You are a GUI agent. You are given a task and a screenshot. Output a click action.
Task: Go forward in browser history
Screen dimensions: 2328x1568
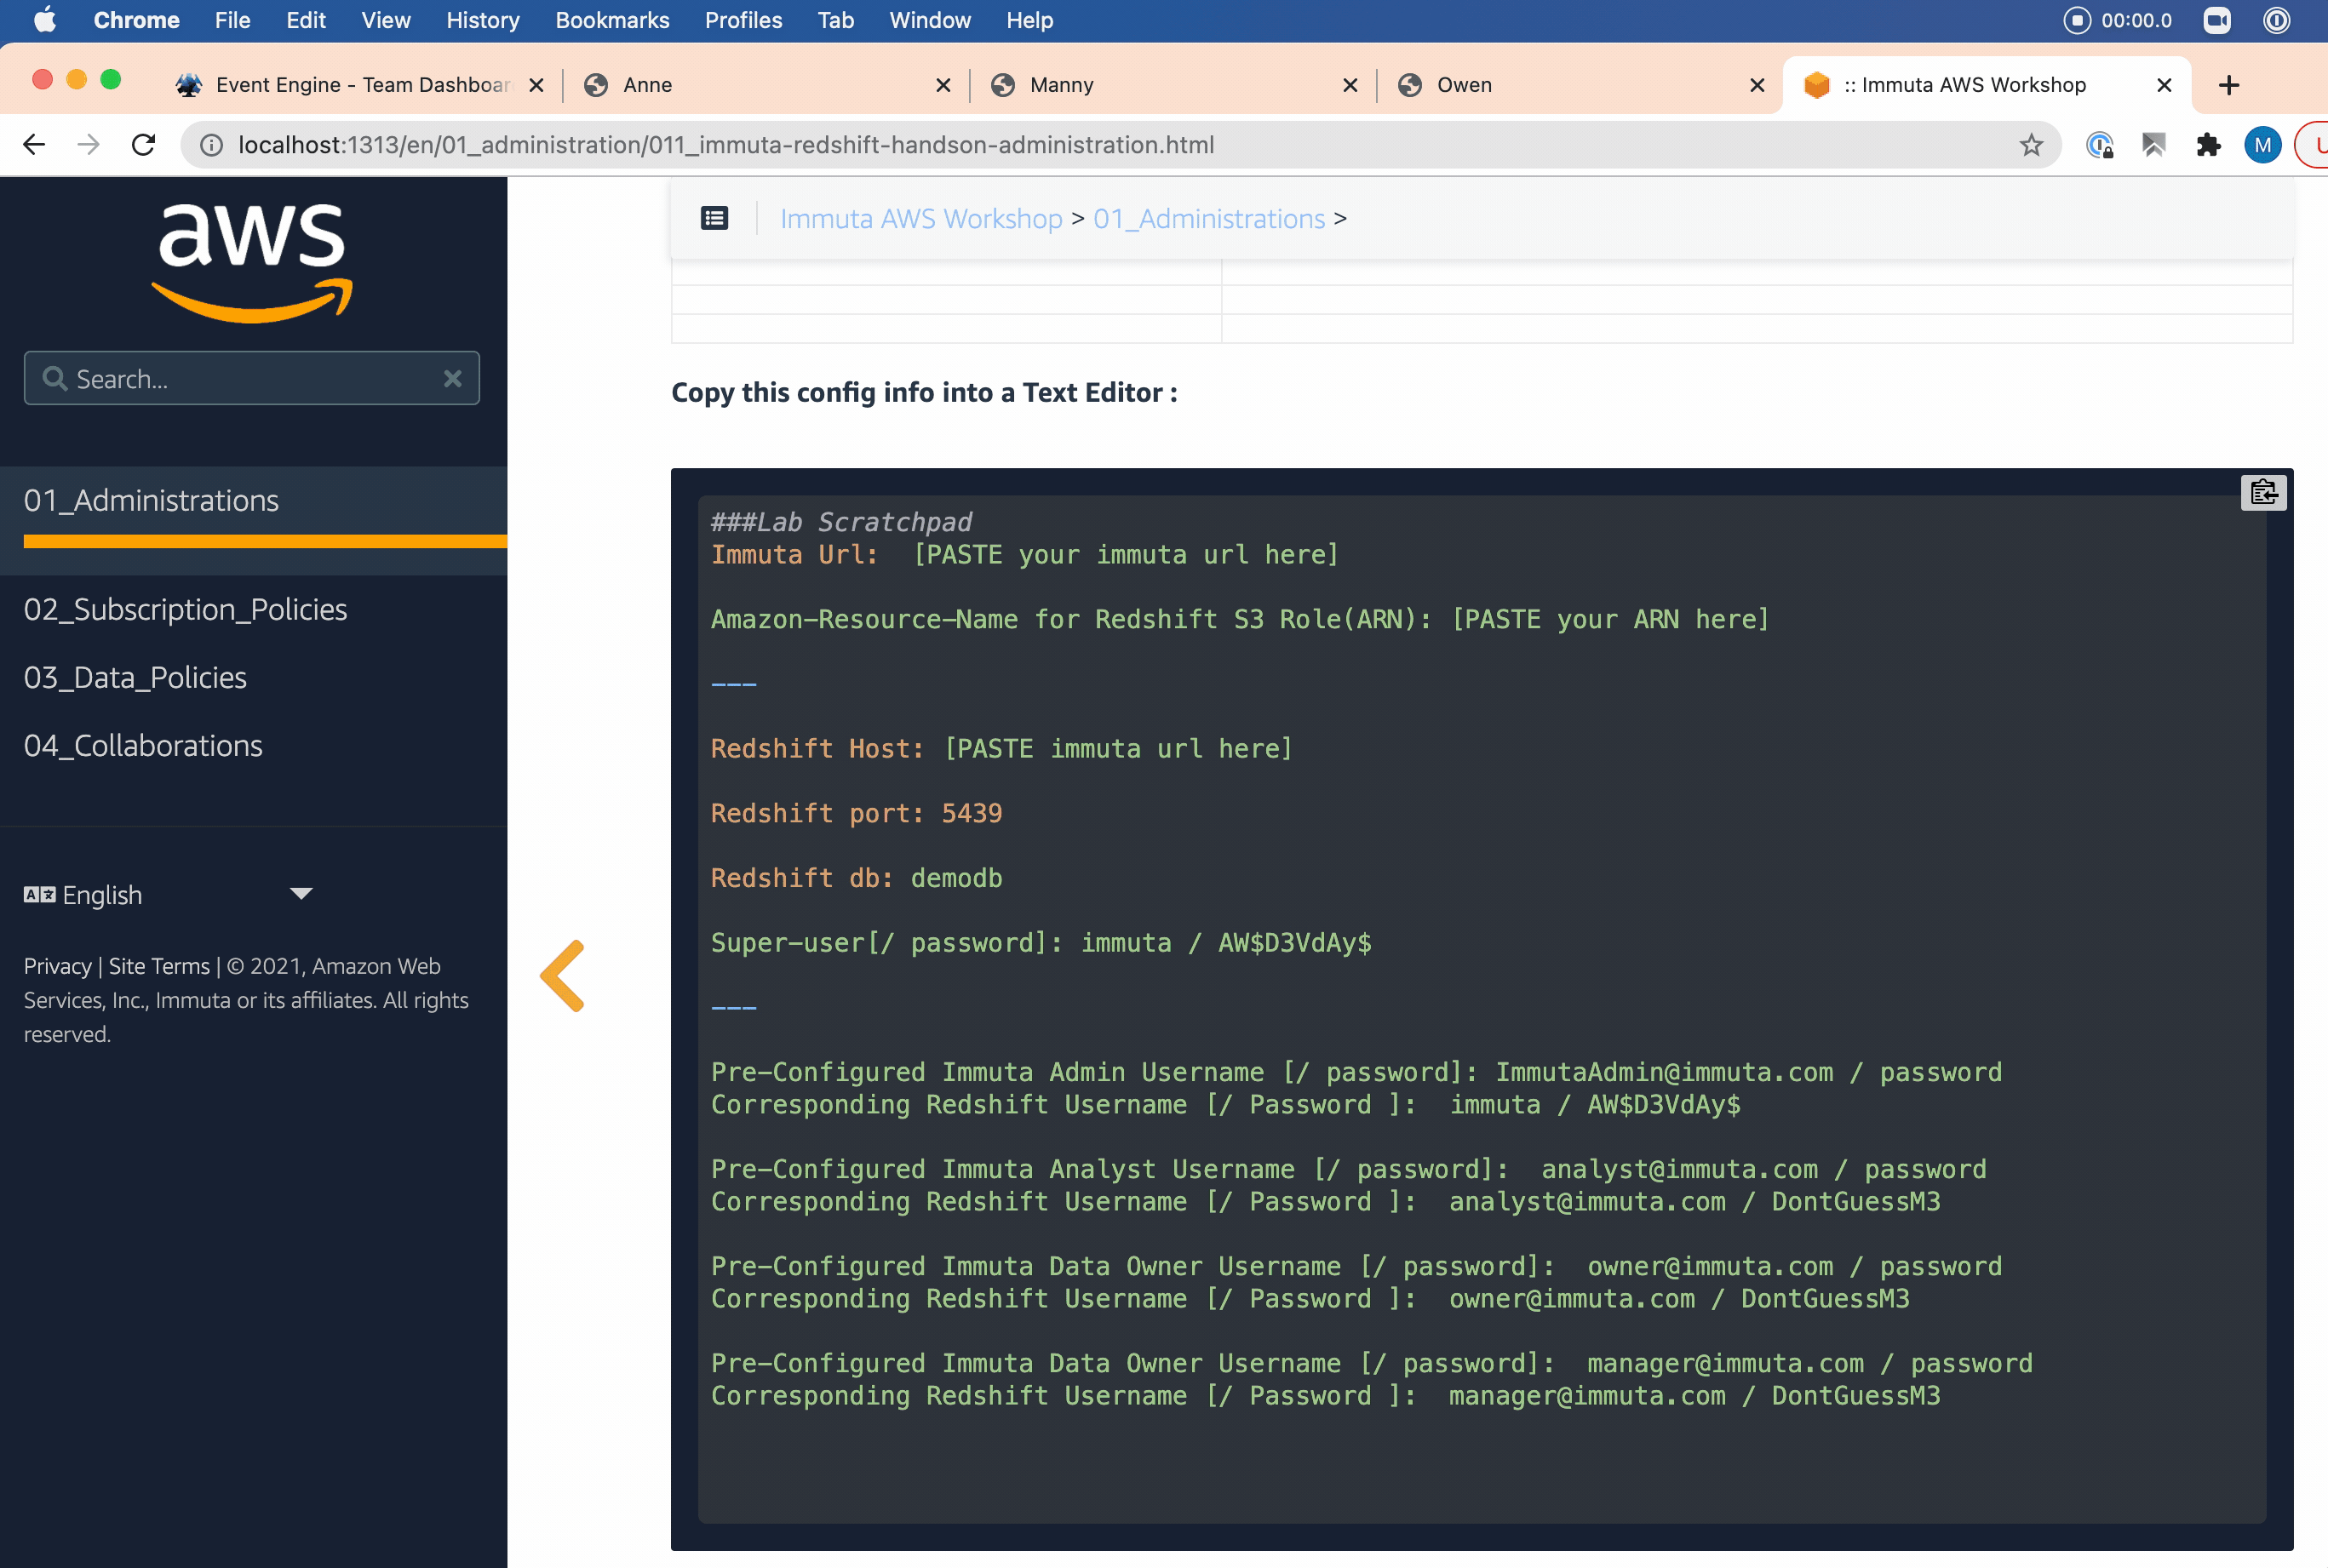(x=89, y=145)
